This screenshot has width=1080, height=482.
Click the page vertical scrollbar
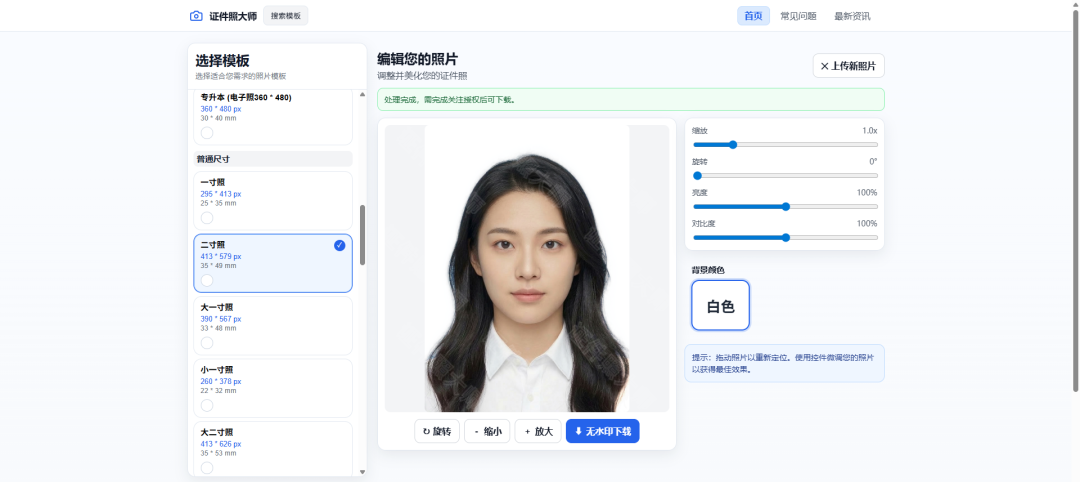[x=1076, y=200]
